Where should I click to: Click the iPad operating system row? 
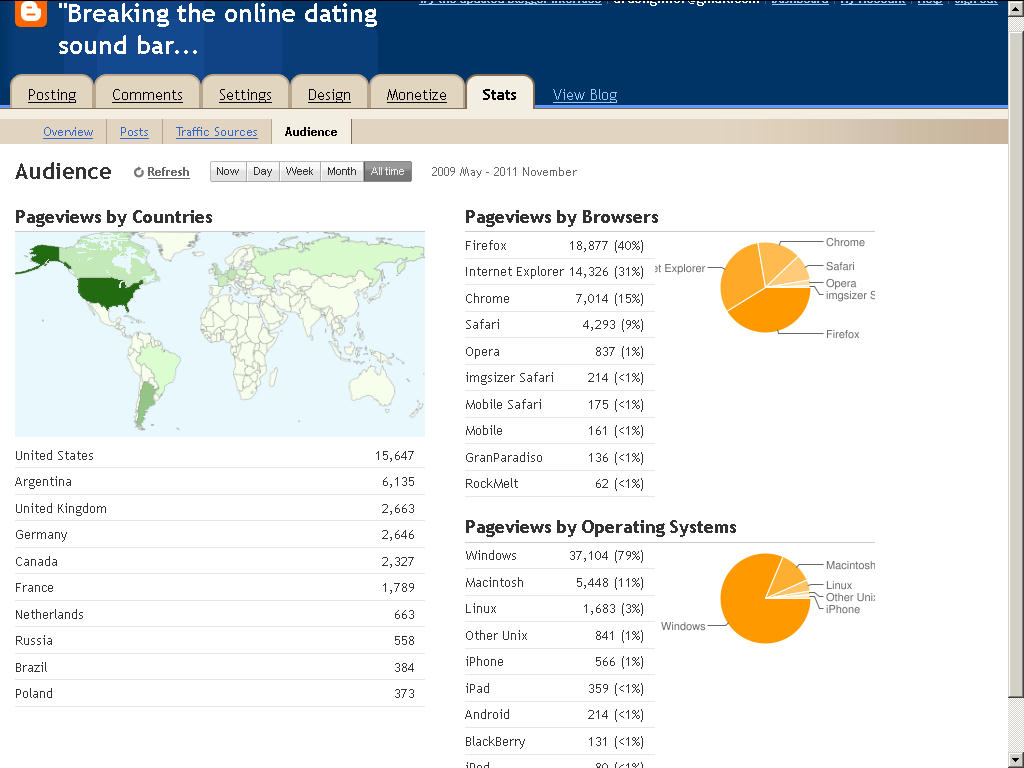(560, 688)
